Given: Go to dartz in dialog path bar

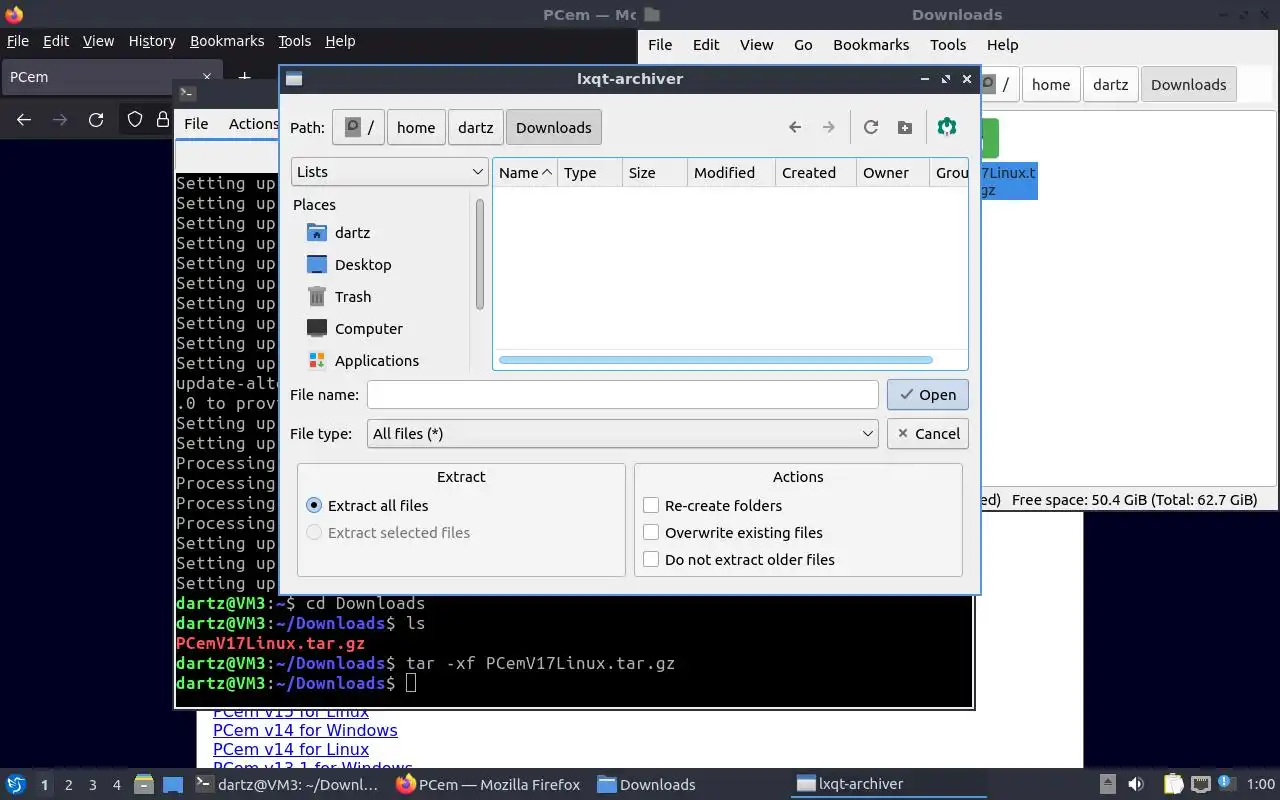Looking at the screenshot, I should click(x=476, y=127).
